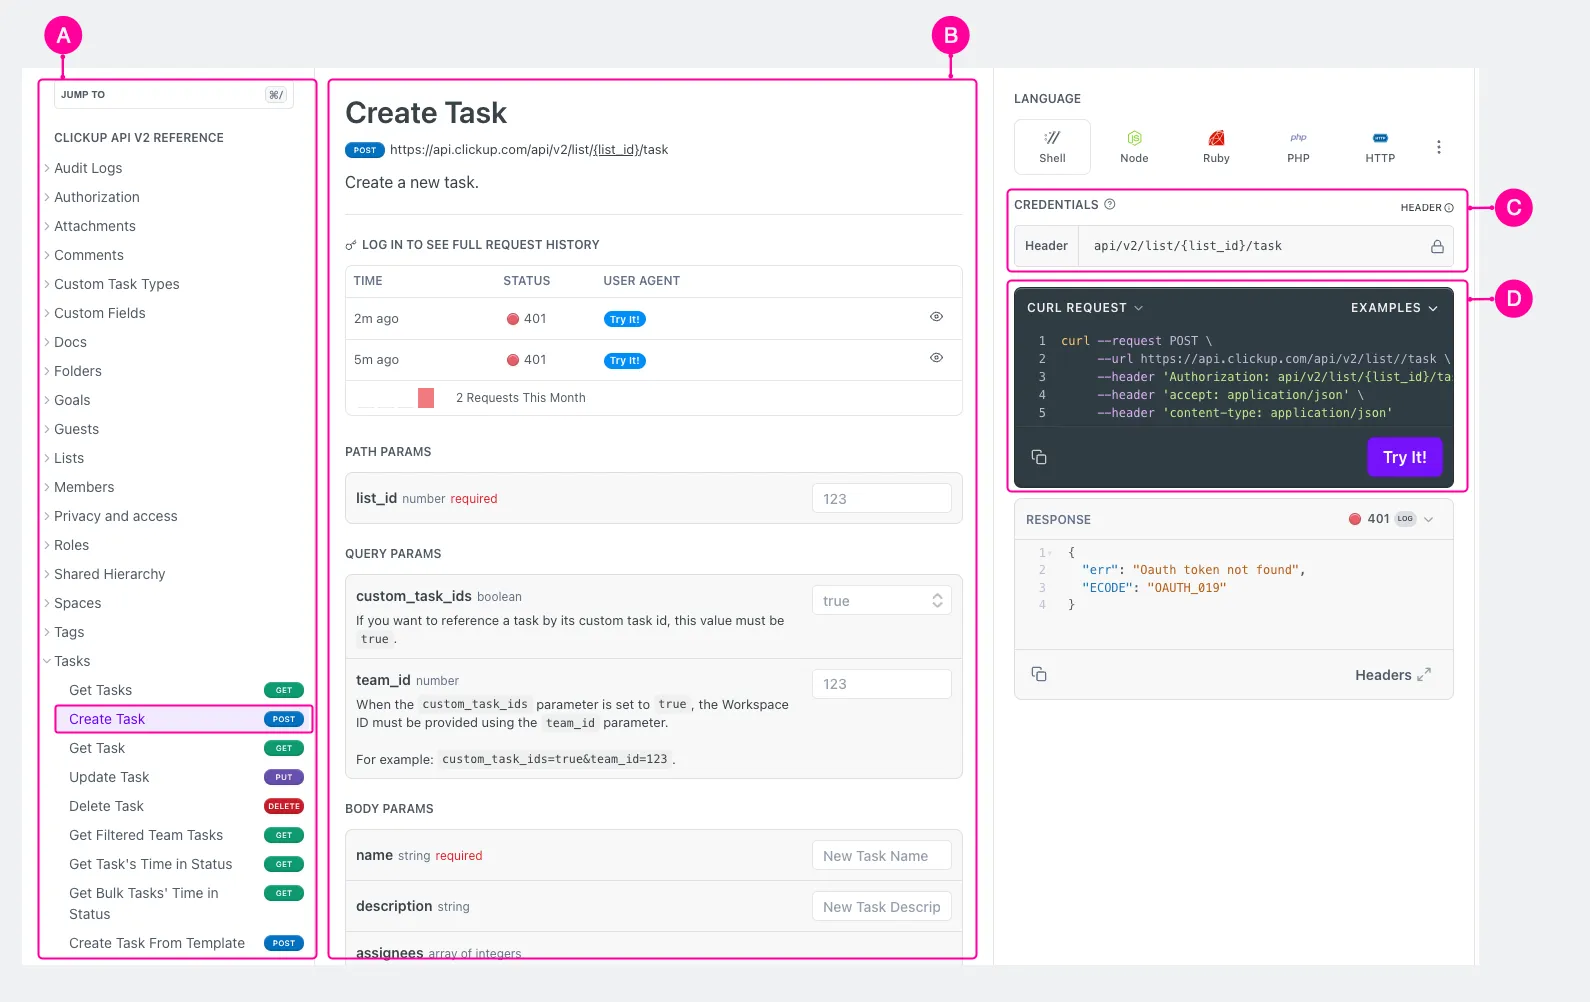Click the HEADER auth type label

click(1427, 208)
